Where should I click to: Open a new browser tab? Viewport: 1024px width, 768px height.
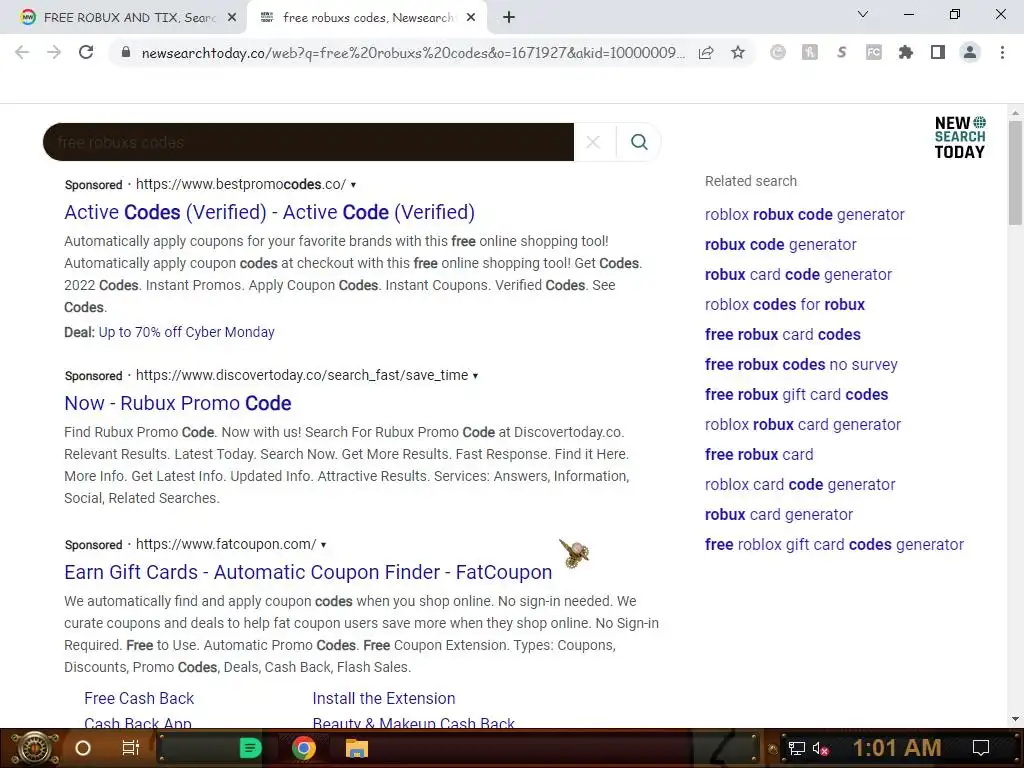click(x=509, y=18)
